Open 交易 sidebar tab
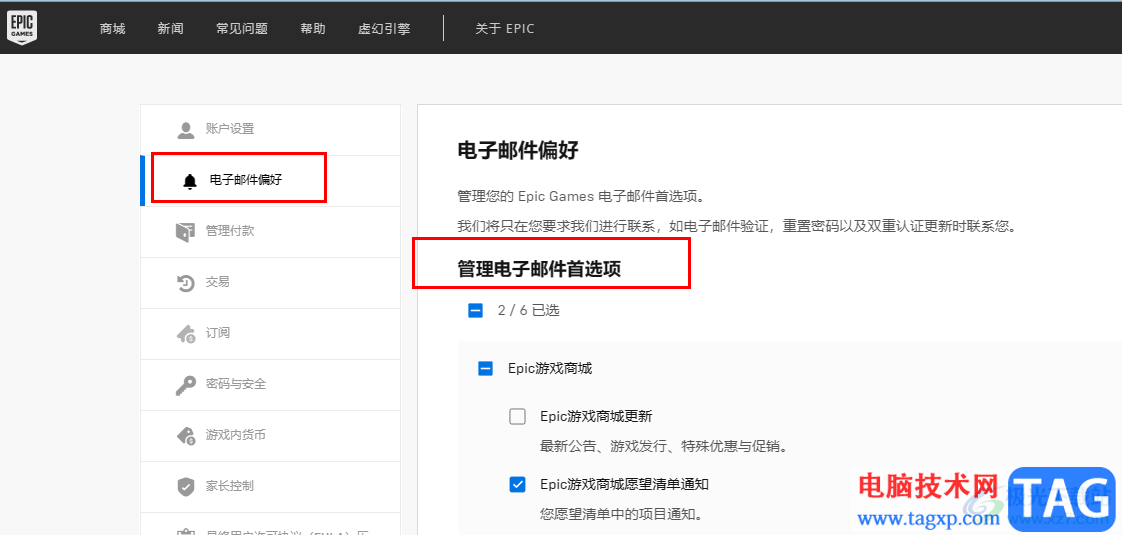Screen dimensions: 1122x535 click(x=270, y=283)
